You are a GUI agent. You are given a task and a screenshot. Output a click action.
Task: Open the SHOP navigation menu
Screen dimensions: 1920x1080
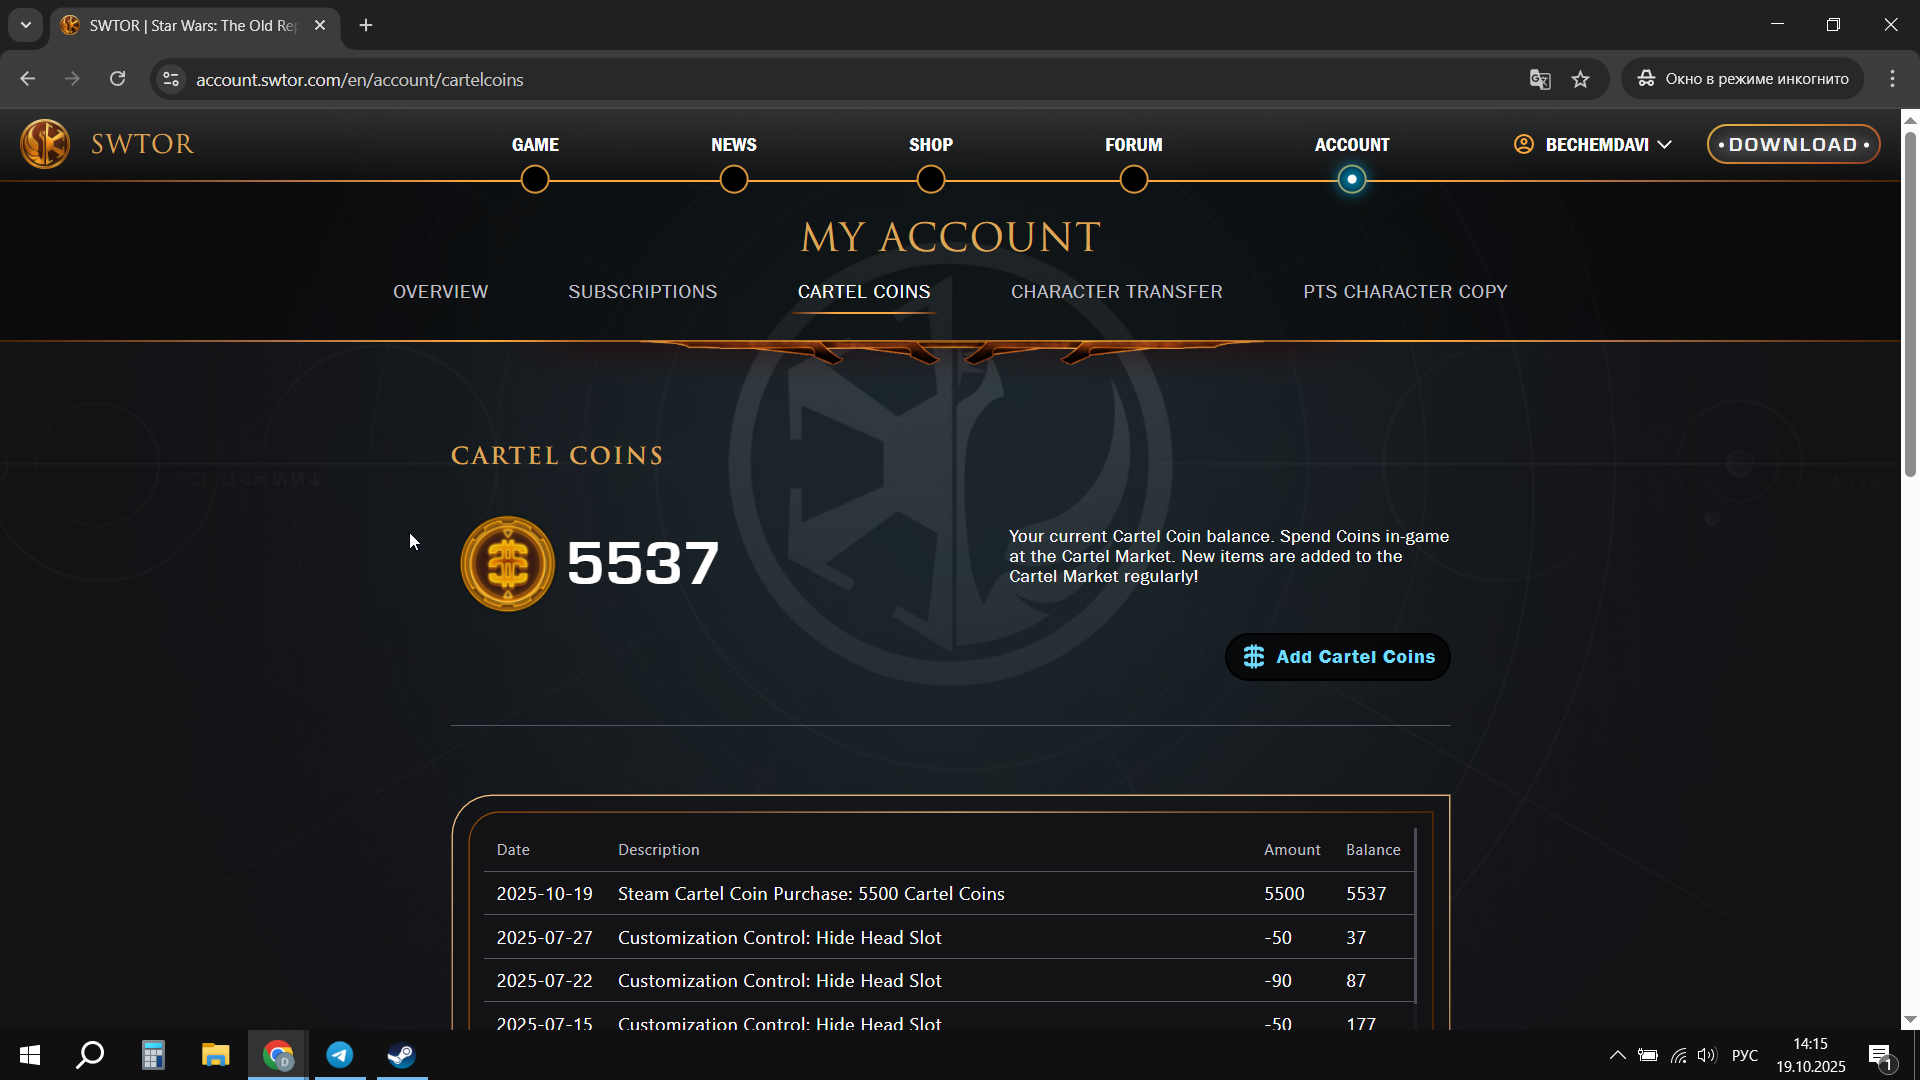[x=930, y=145]
